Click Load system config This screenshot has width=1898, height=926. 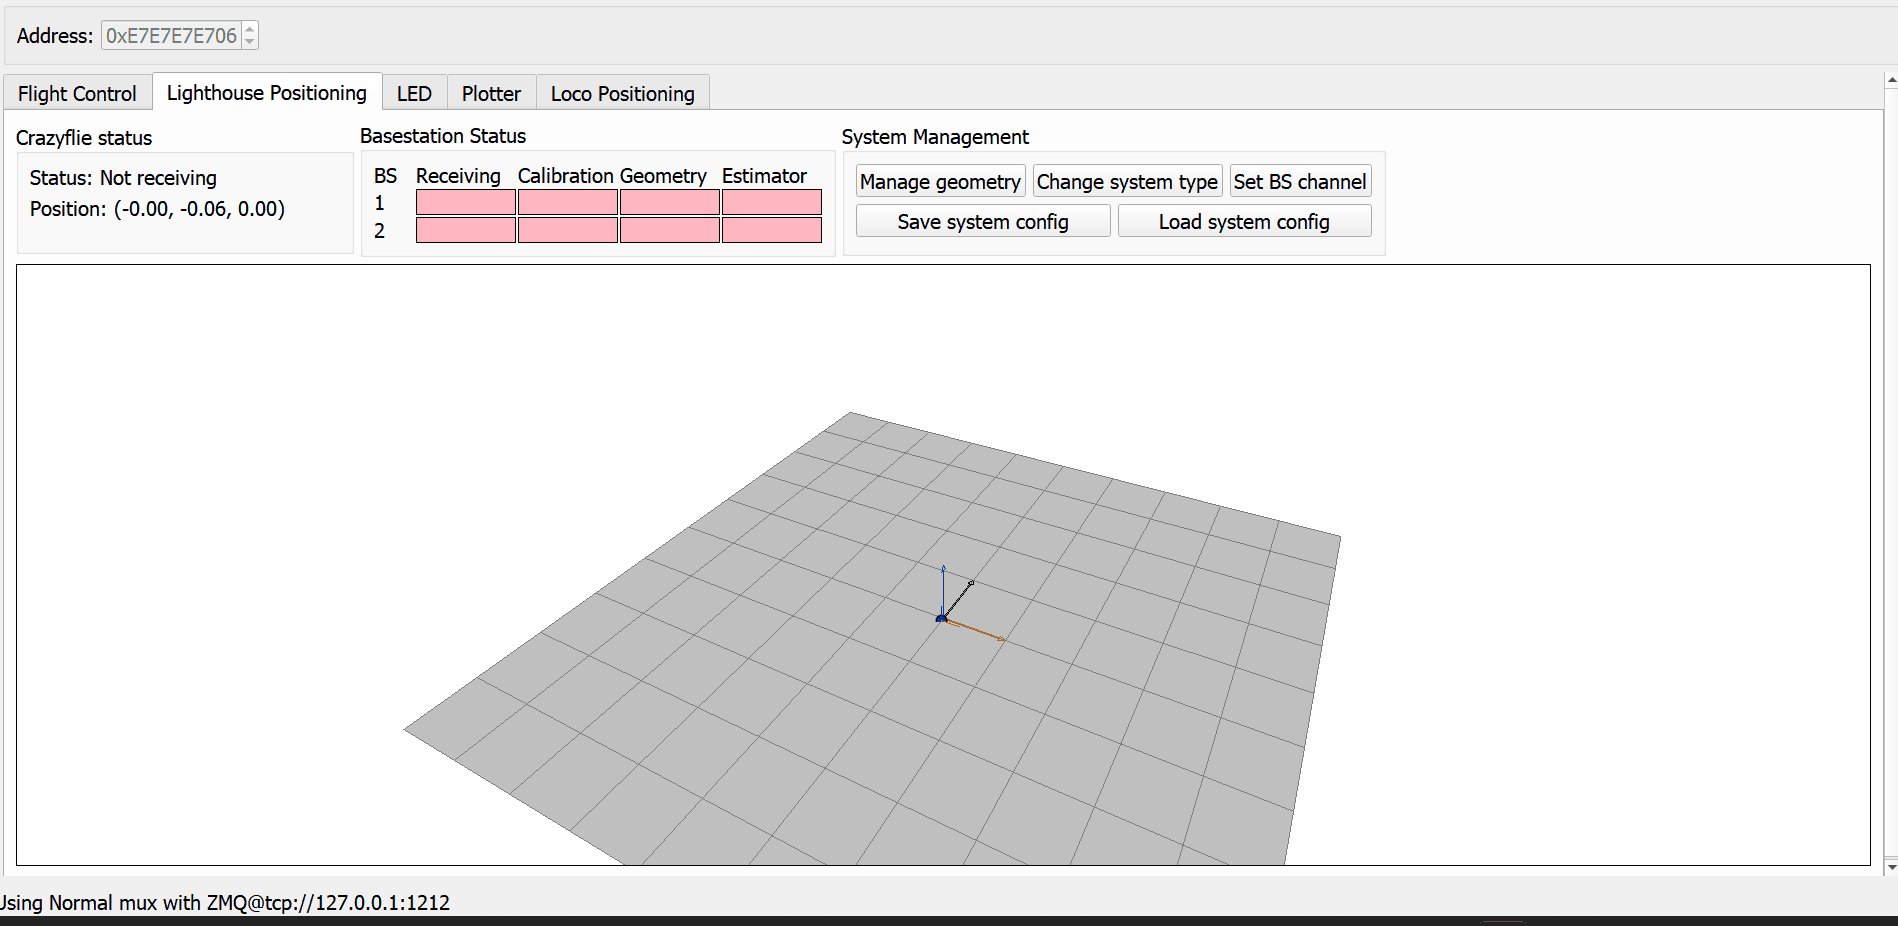click(x=1243, y=222)
